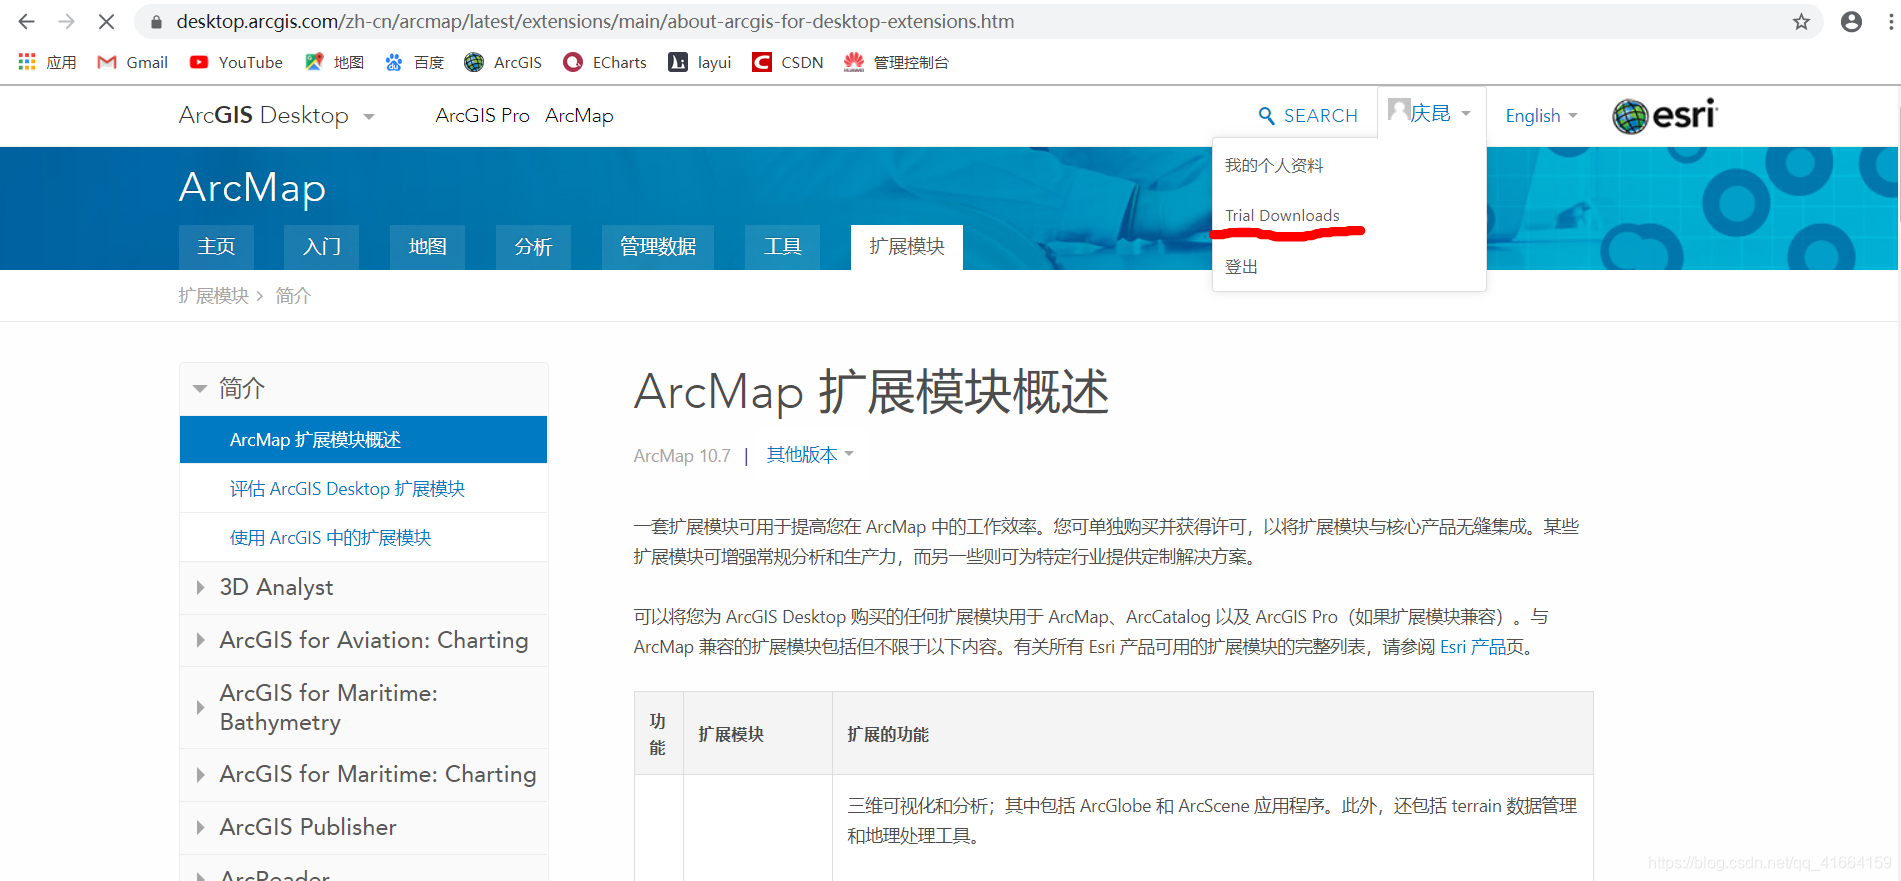Select ArcMap 扩展模块概述 in the sidebar
The height and width of the screenshot is (881, 1901).
click(x=363, y=440)
